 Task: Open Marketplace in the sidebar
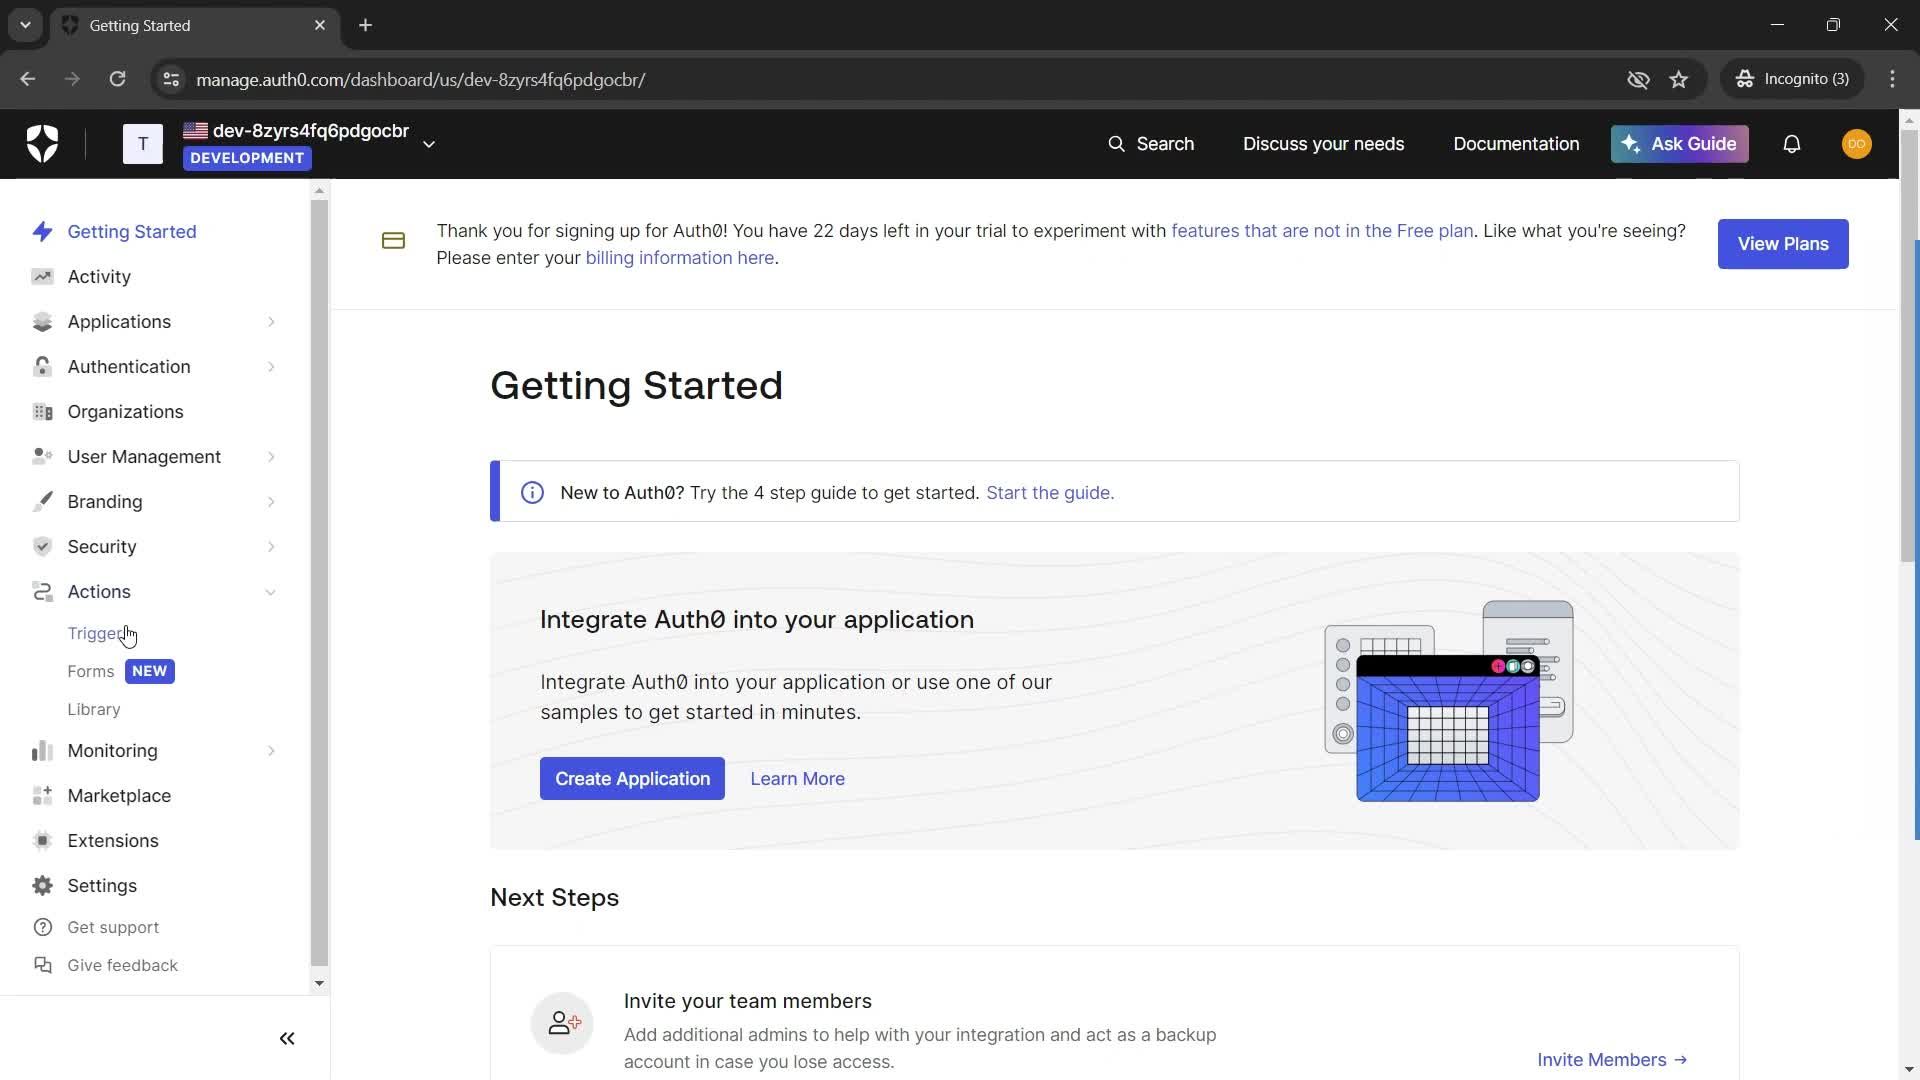click(119, 796)
